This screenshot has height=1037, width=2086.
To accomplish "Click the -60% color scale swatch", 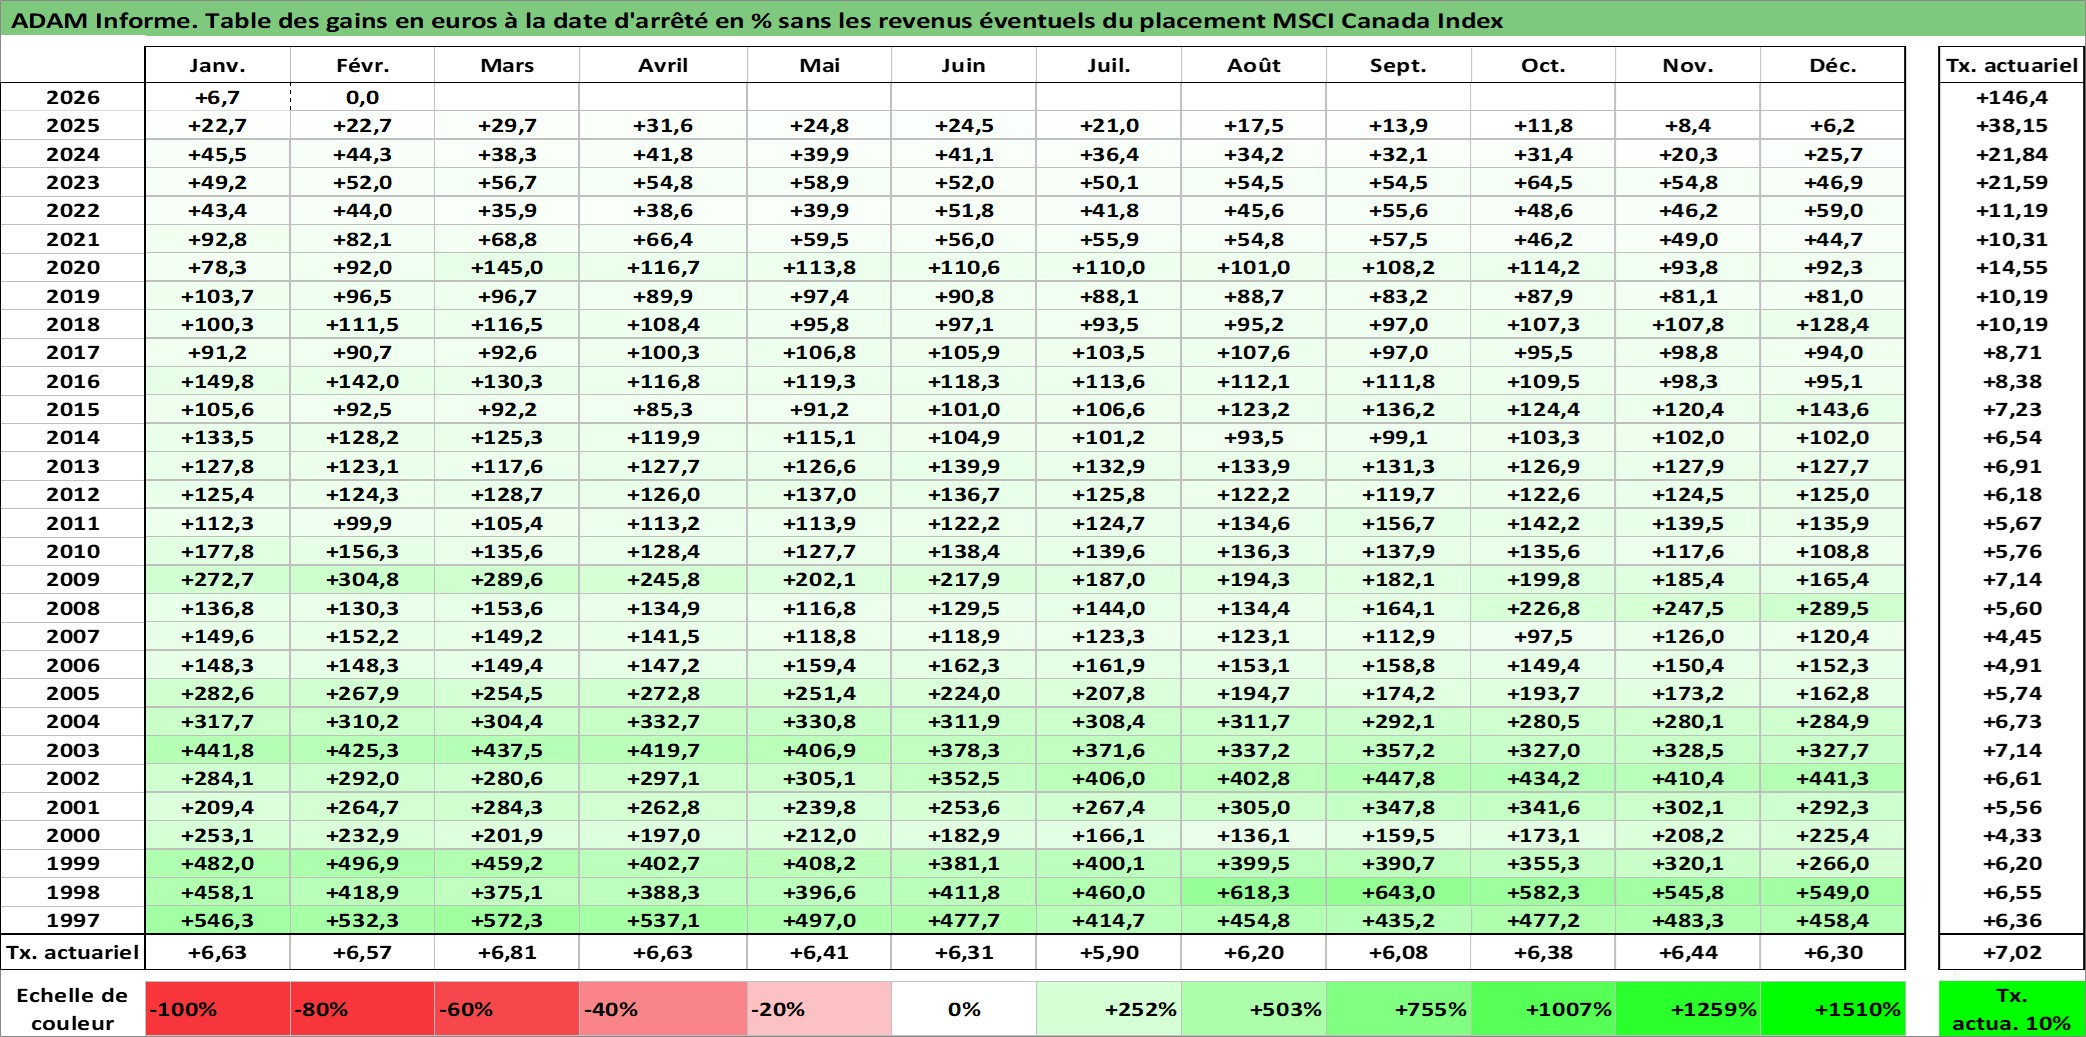I will [x=507, y=1009].
